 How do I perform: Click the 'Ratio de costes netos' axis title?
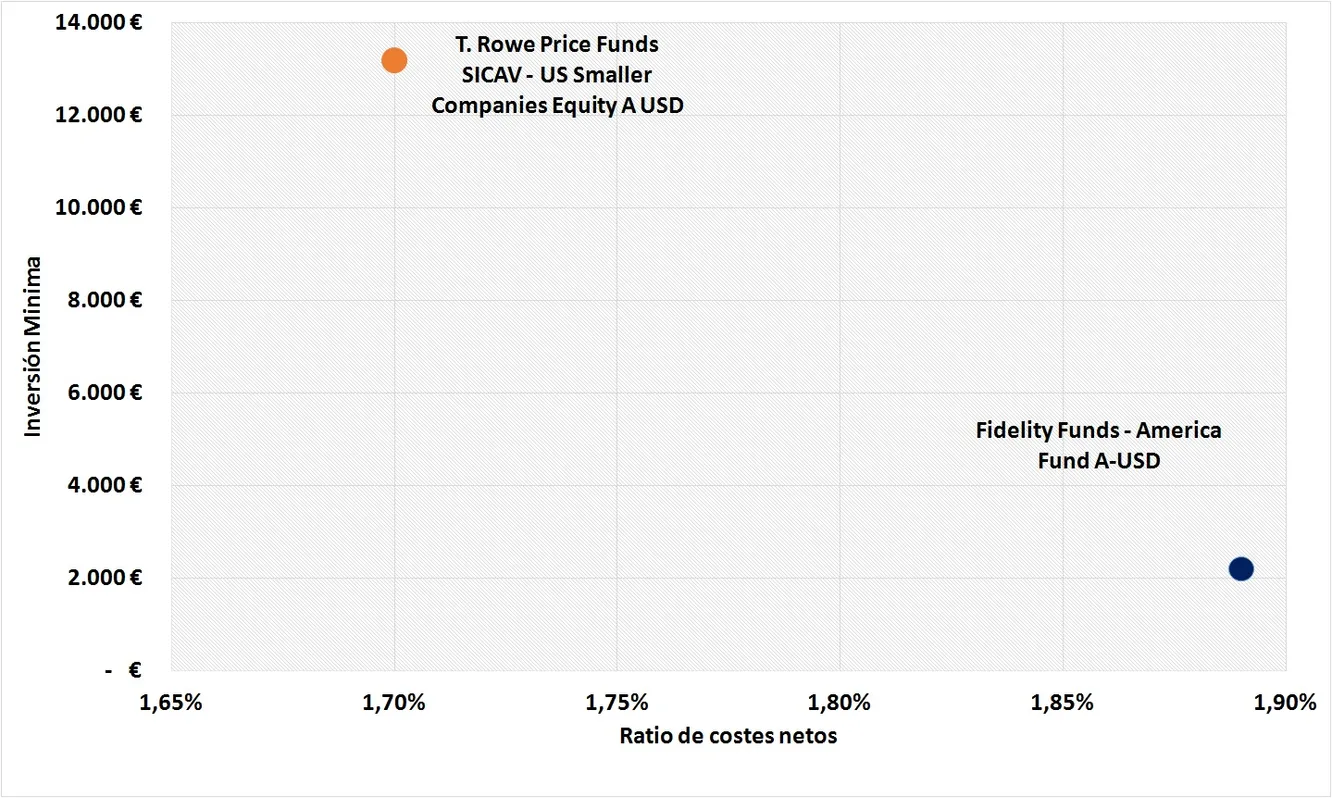[x=728, y=737]
